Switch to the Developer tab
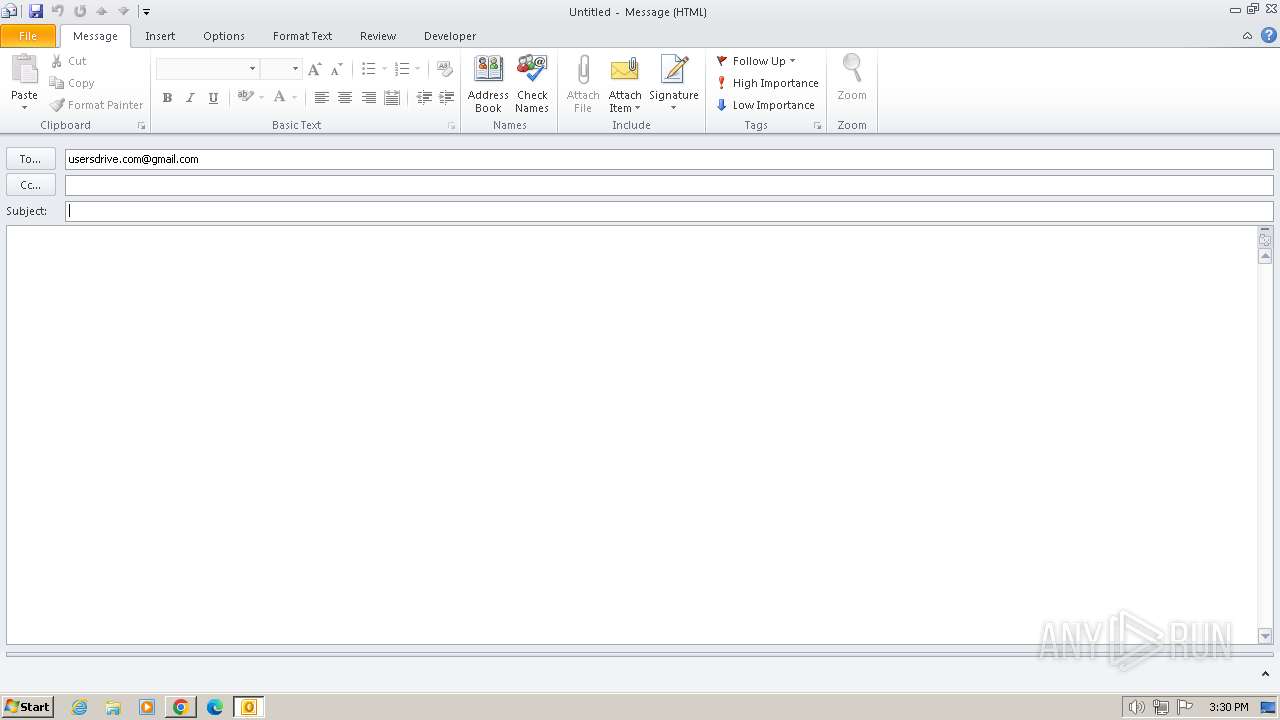 click(x=450, y=36)
